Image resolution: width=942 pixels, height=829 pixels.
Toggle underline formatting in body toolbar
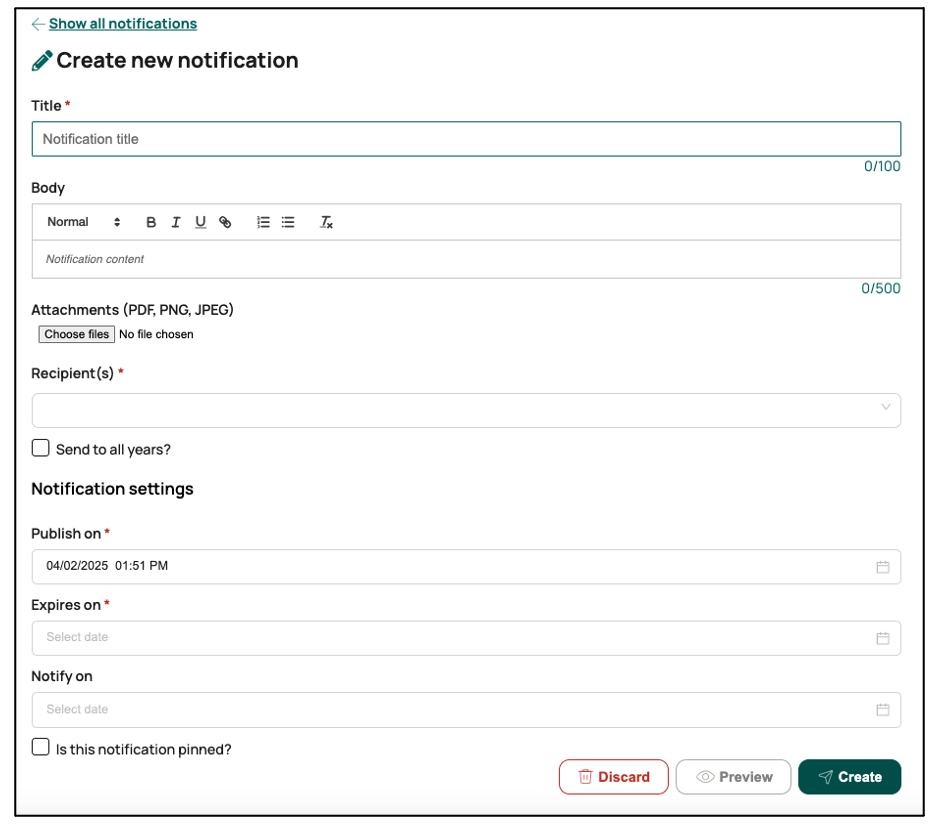point(200,222)
